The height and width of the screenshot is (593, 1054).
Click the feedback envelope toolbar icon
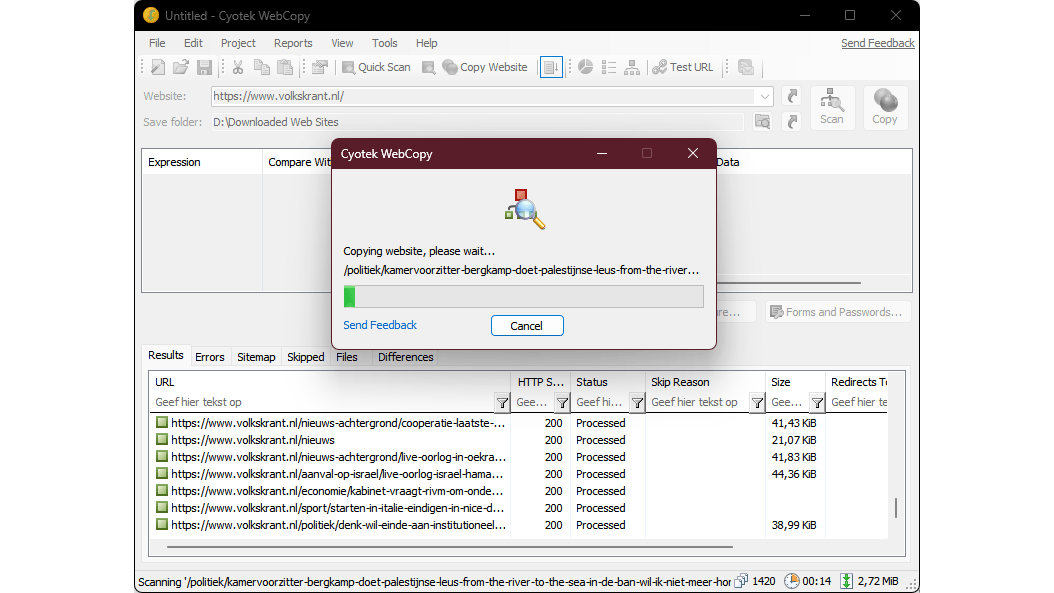[x=745, y=67]
